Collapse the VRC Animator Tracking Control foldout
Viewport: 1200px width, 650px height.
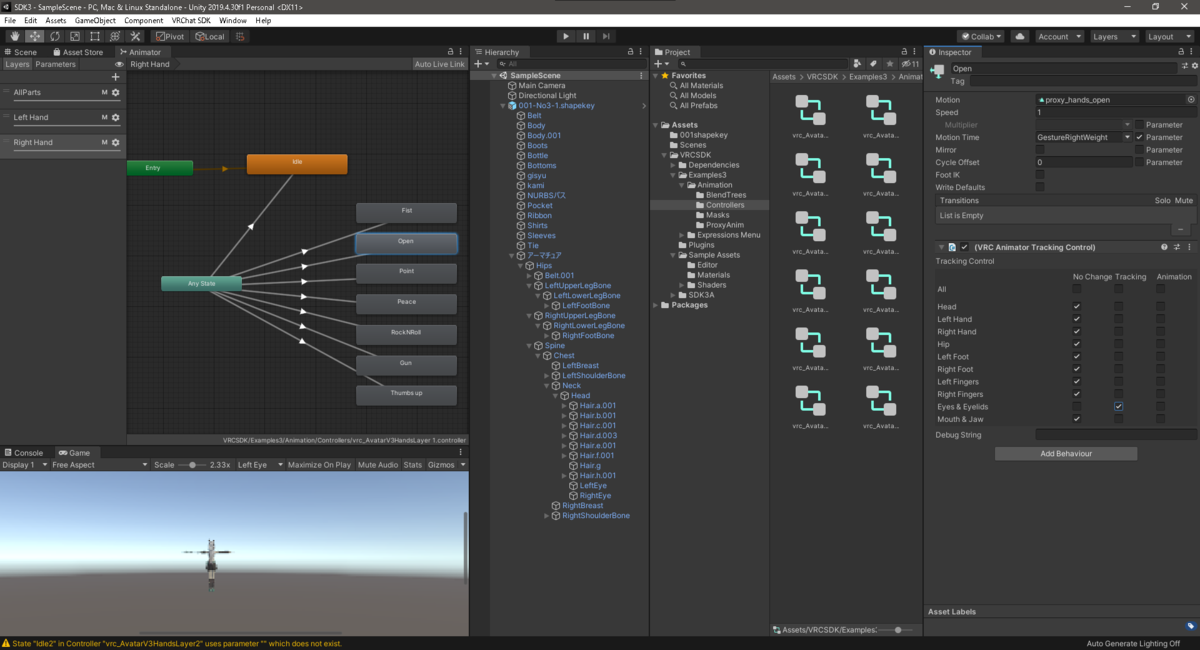[x=941, y=247]
